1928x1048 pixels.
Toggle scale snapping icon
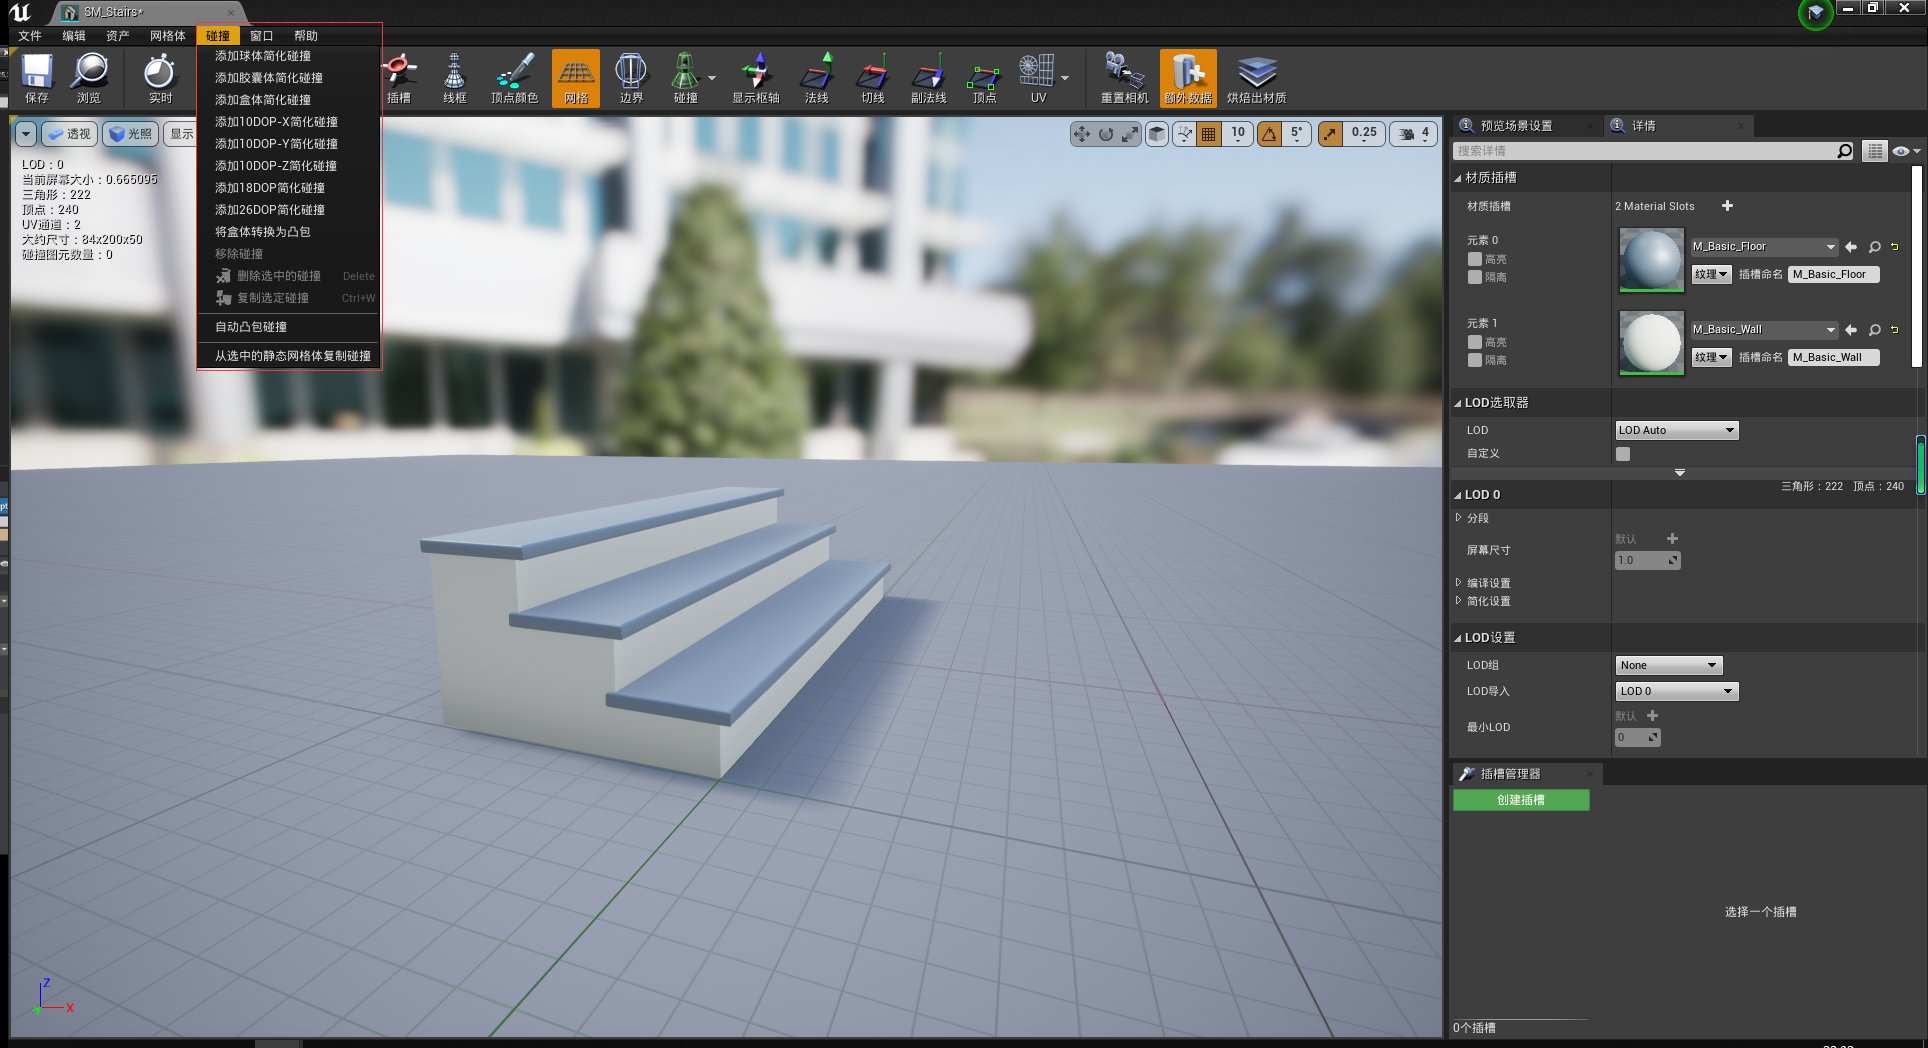click(x=1330, y=134)
